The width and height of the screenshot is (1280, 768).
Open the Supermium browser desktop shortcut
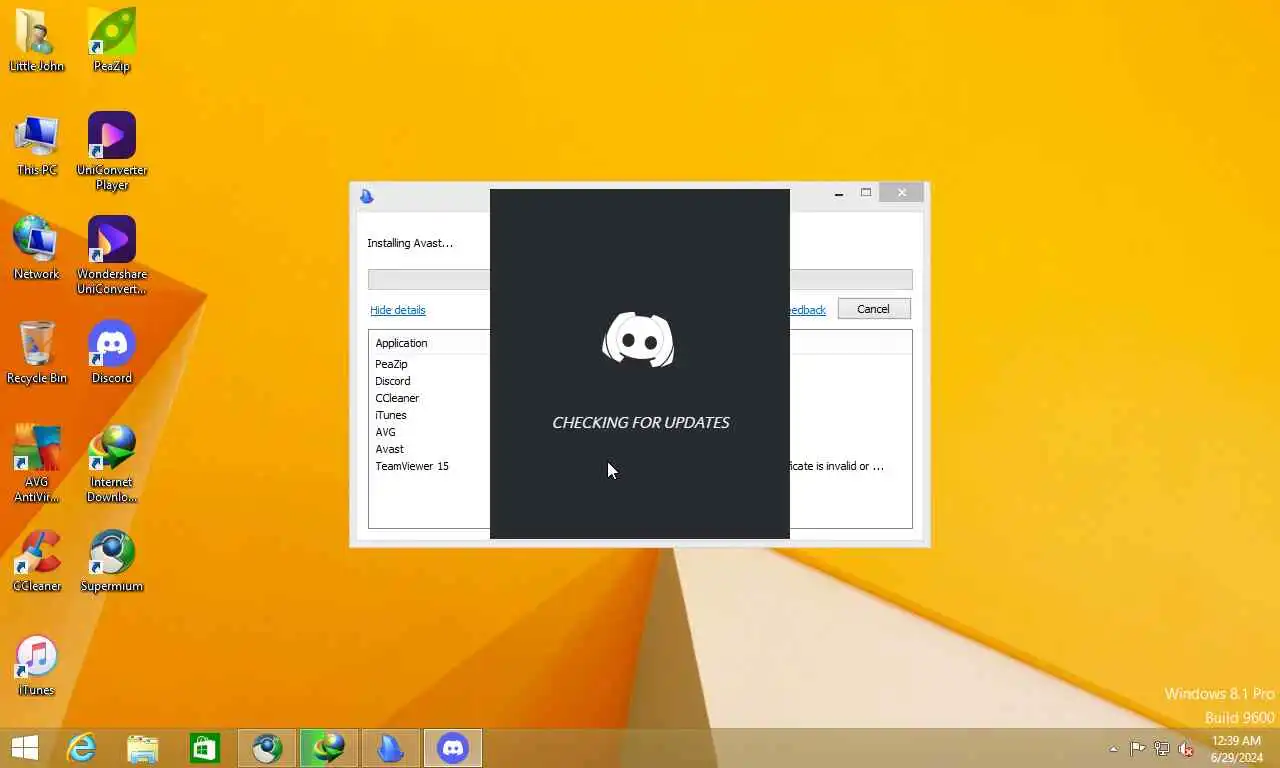[112, 560]
